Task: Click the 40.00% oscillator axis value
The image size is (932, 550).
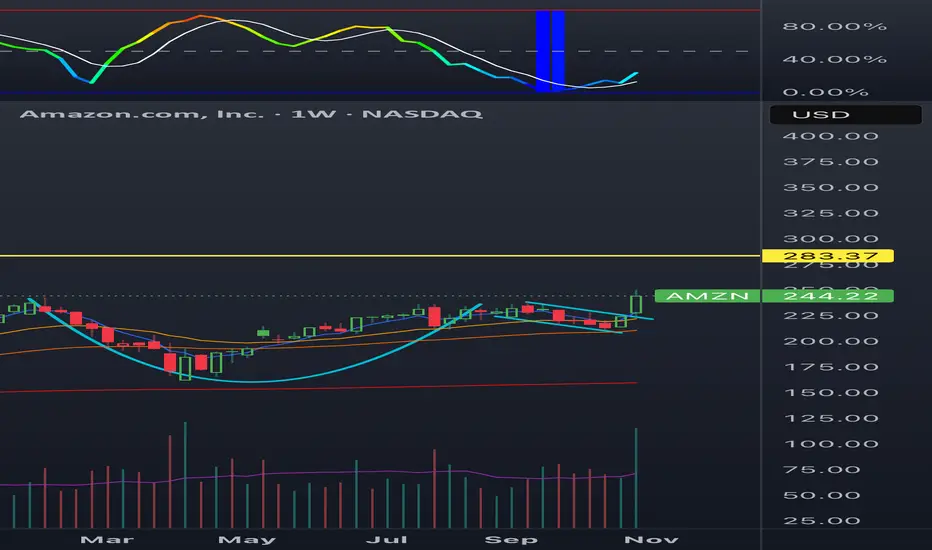Action: click(x=835, y=59)
